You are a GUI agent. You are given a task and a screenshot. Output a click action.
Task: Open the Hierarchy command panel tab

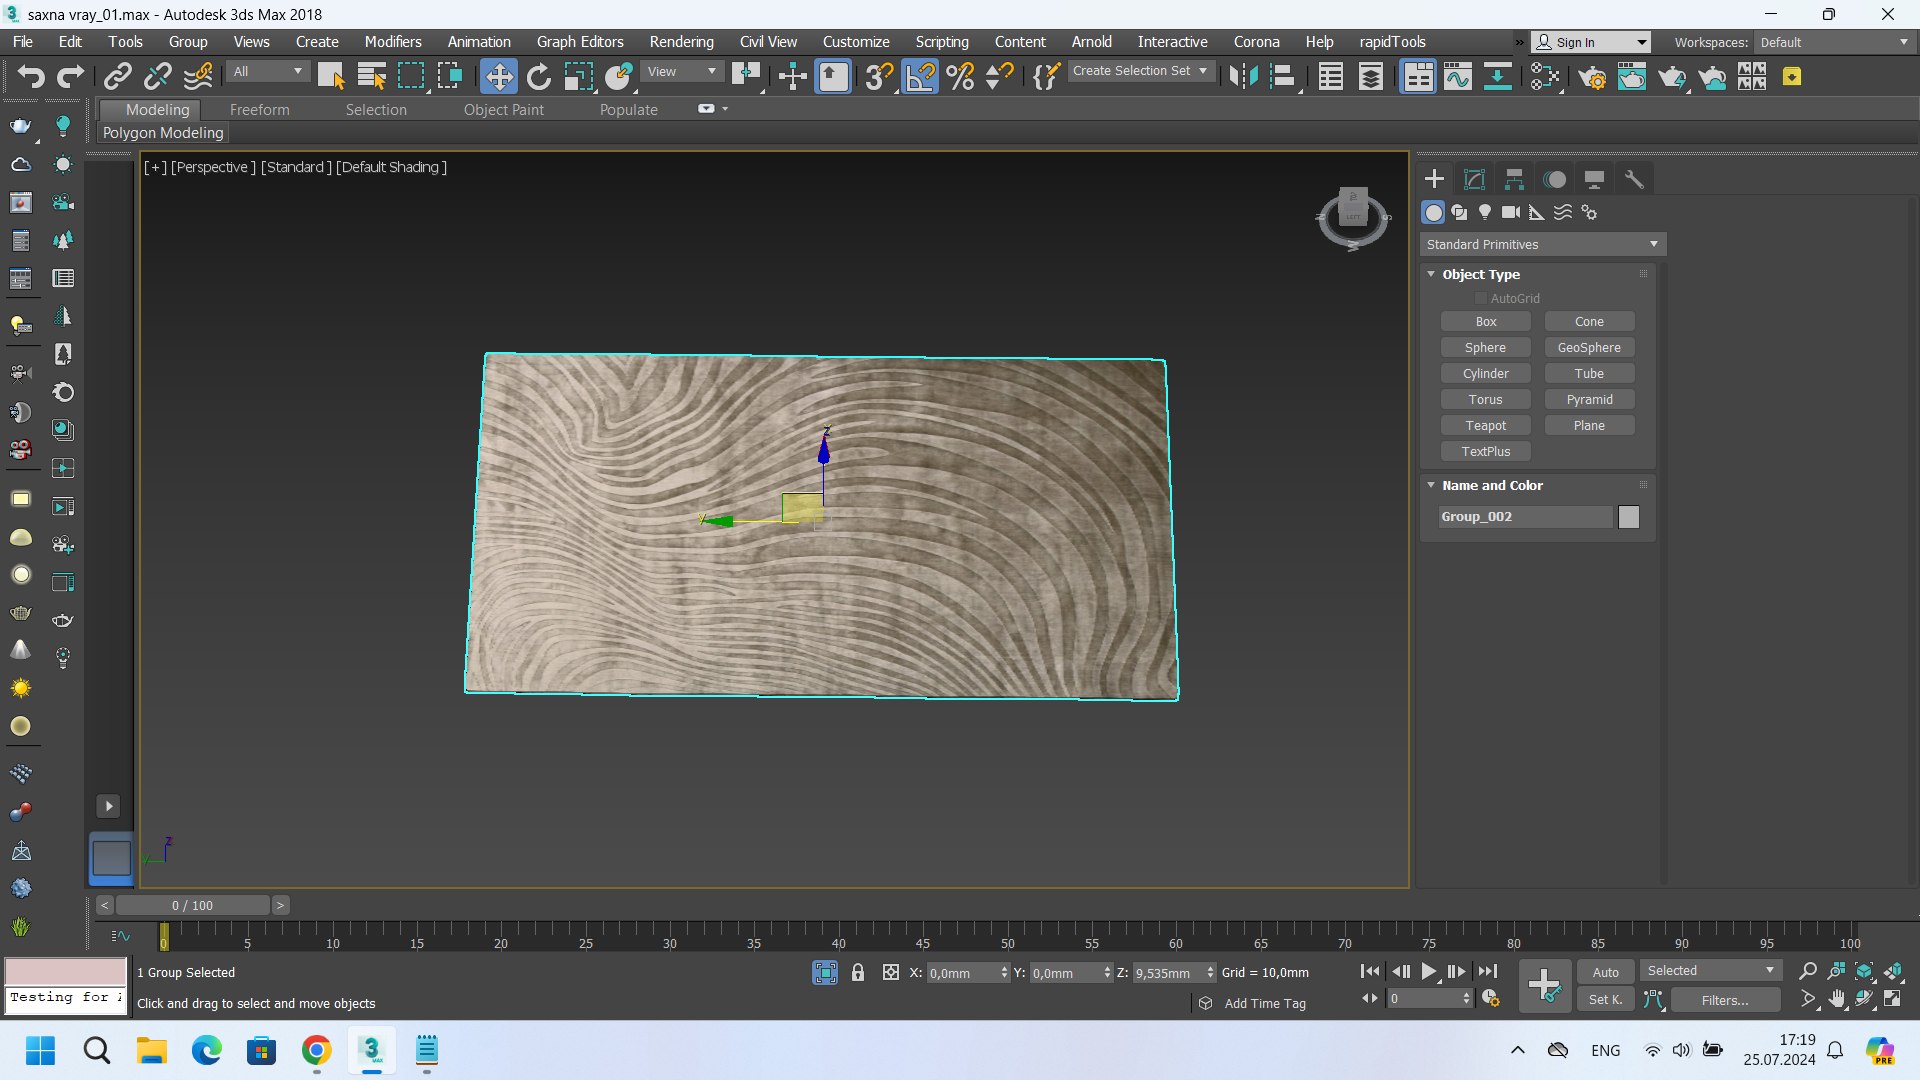[1514, 179]
